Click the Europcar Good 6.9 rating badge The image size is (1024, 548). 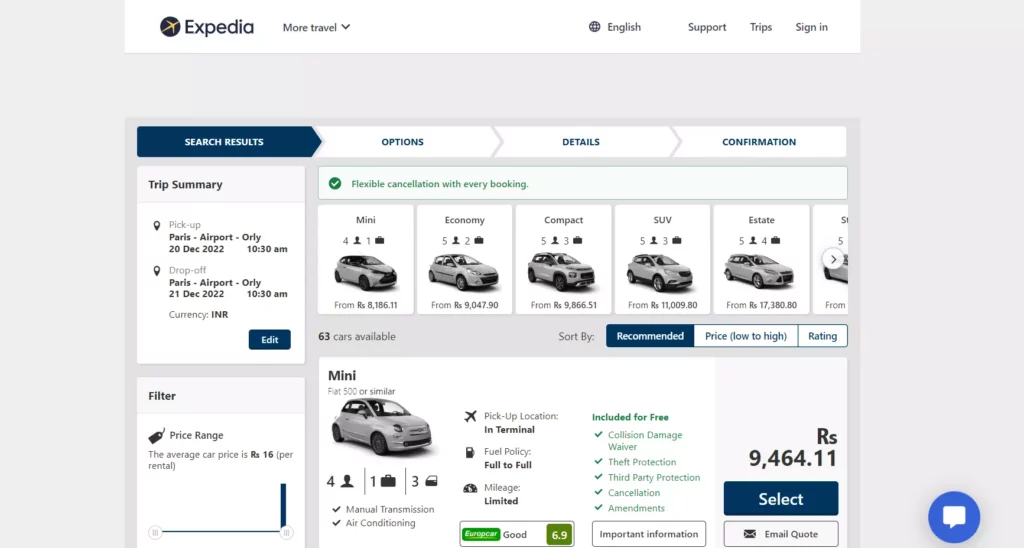point(517,534)
